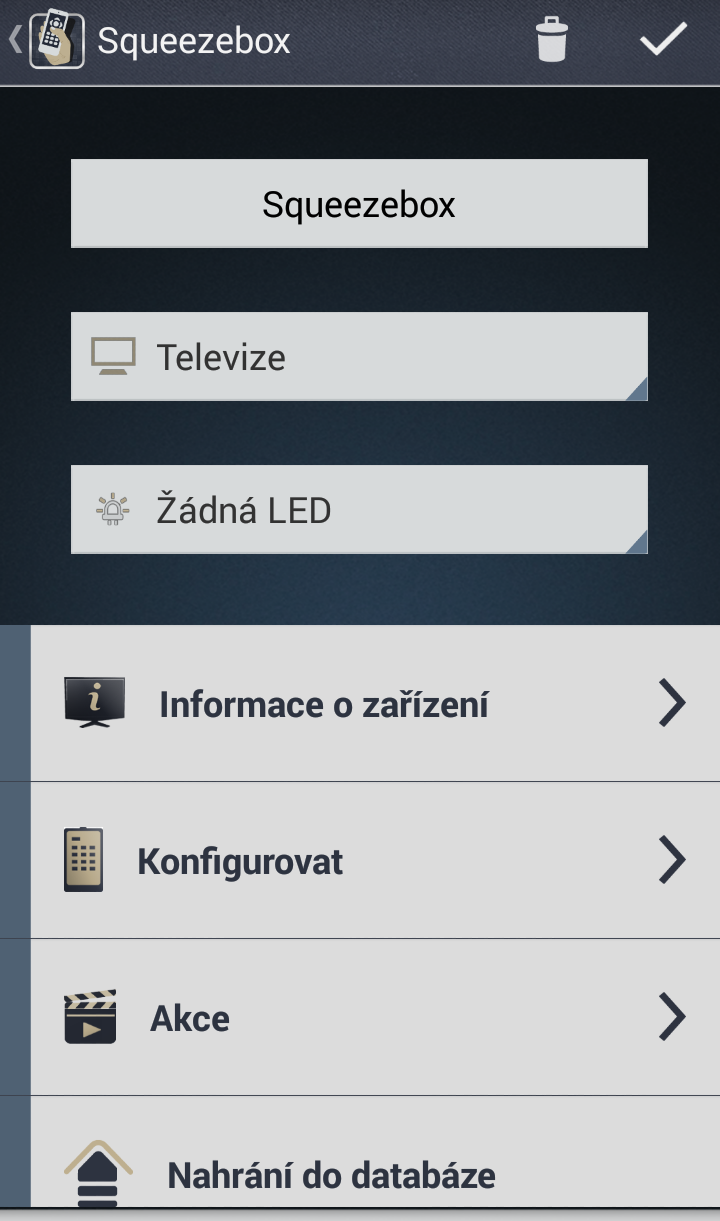
Task: Open the Televize device type dropdown
Action: 359,357
